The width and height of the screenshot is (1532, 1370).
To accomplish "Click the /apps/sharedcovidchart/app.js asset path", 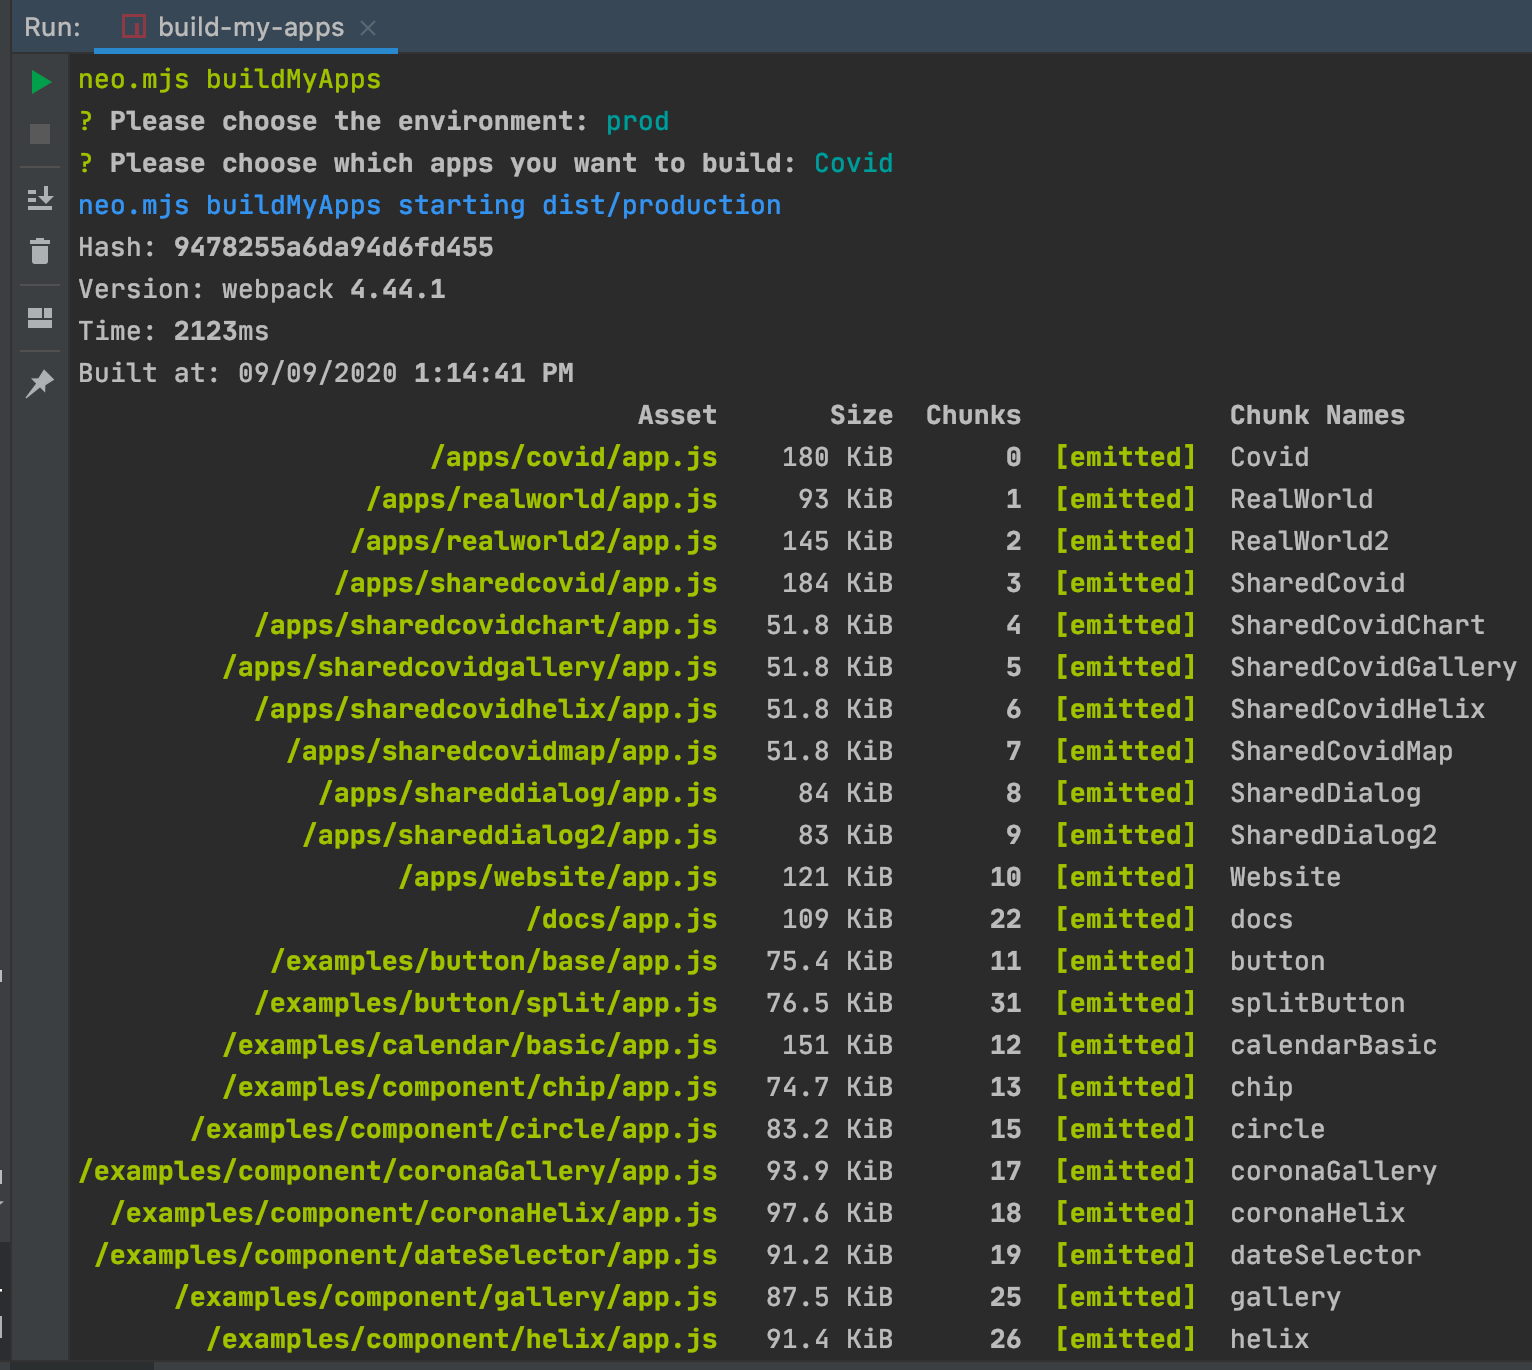I will [486, 625].
